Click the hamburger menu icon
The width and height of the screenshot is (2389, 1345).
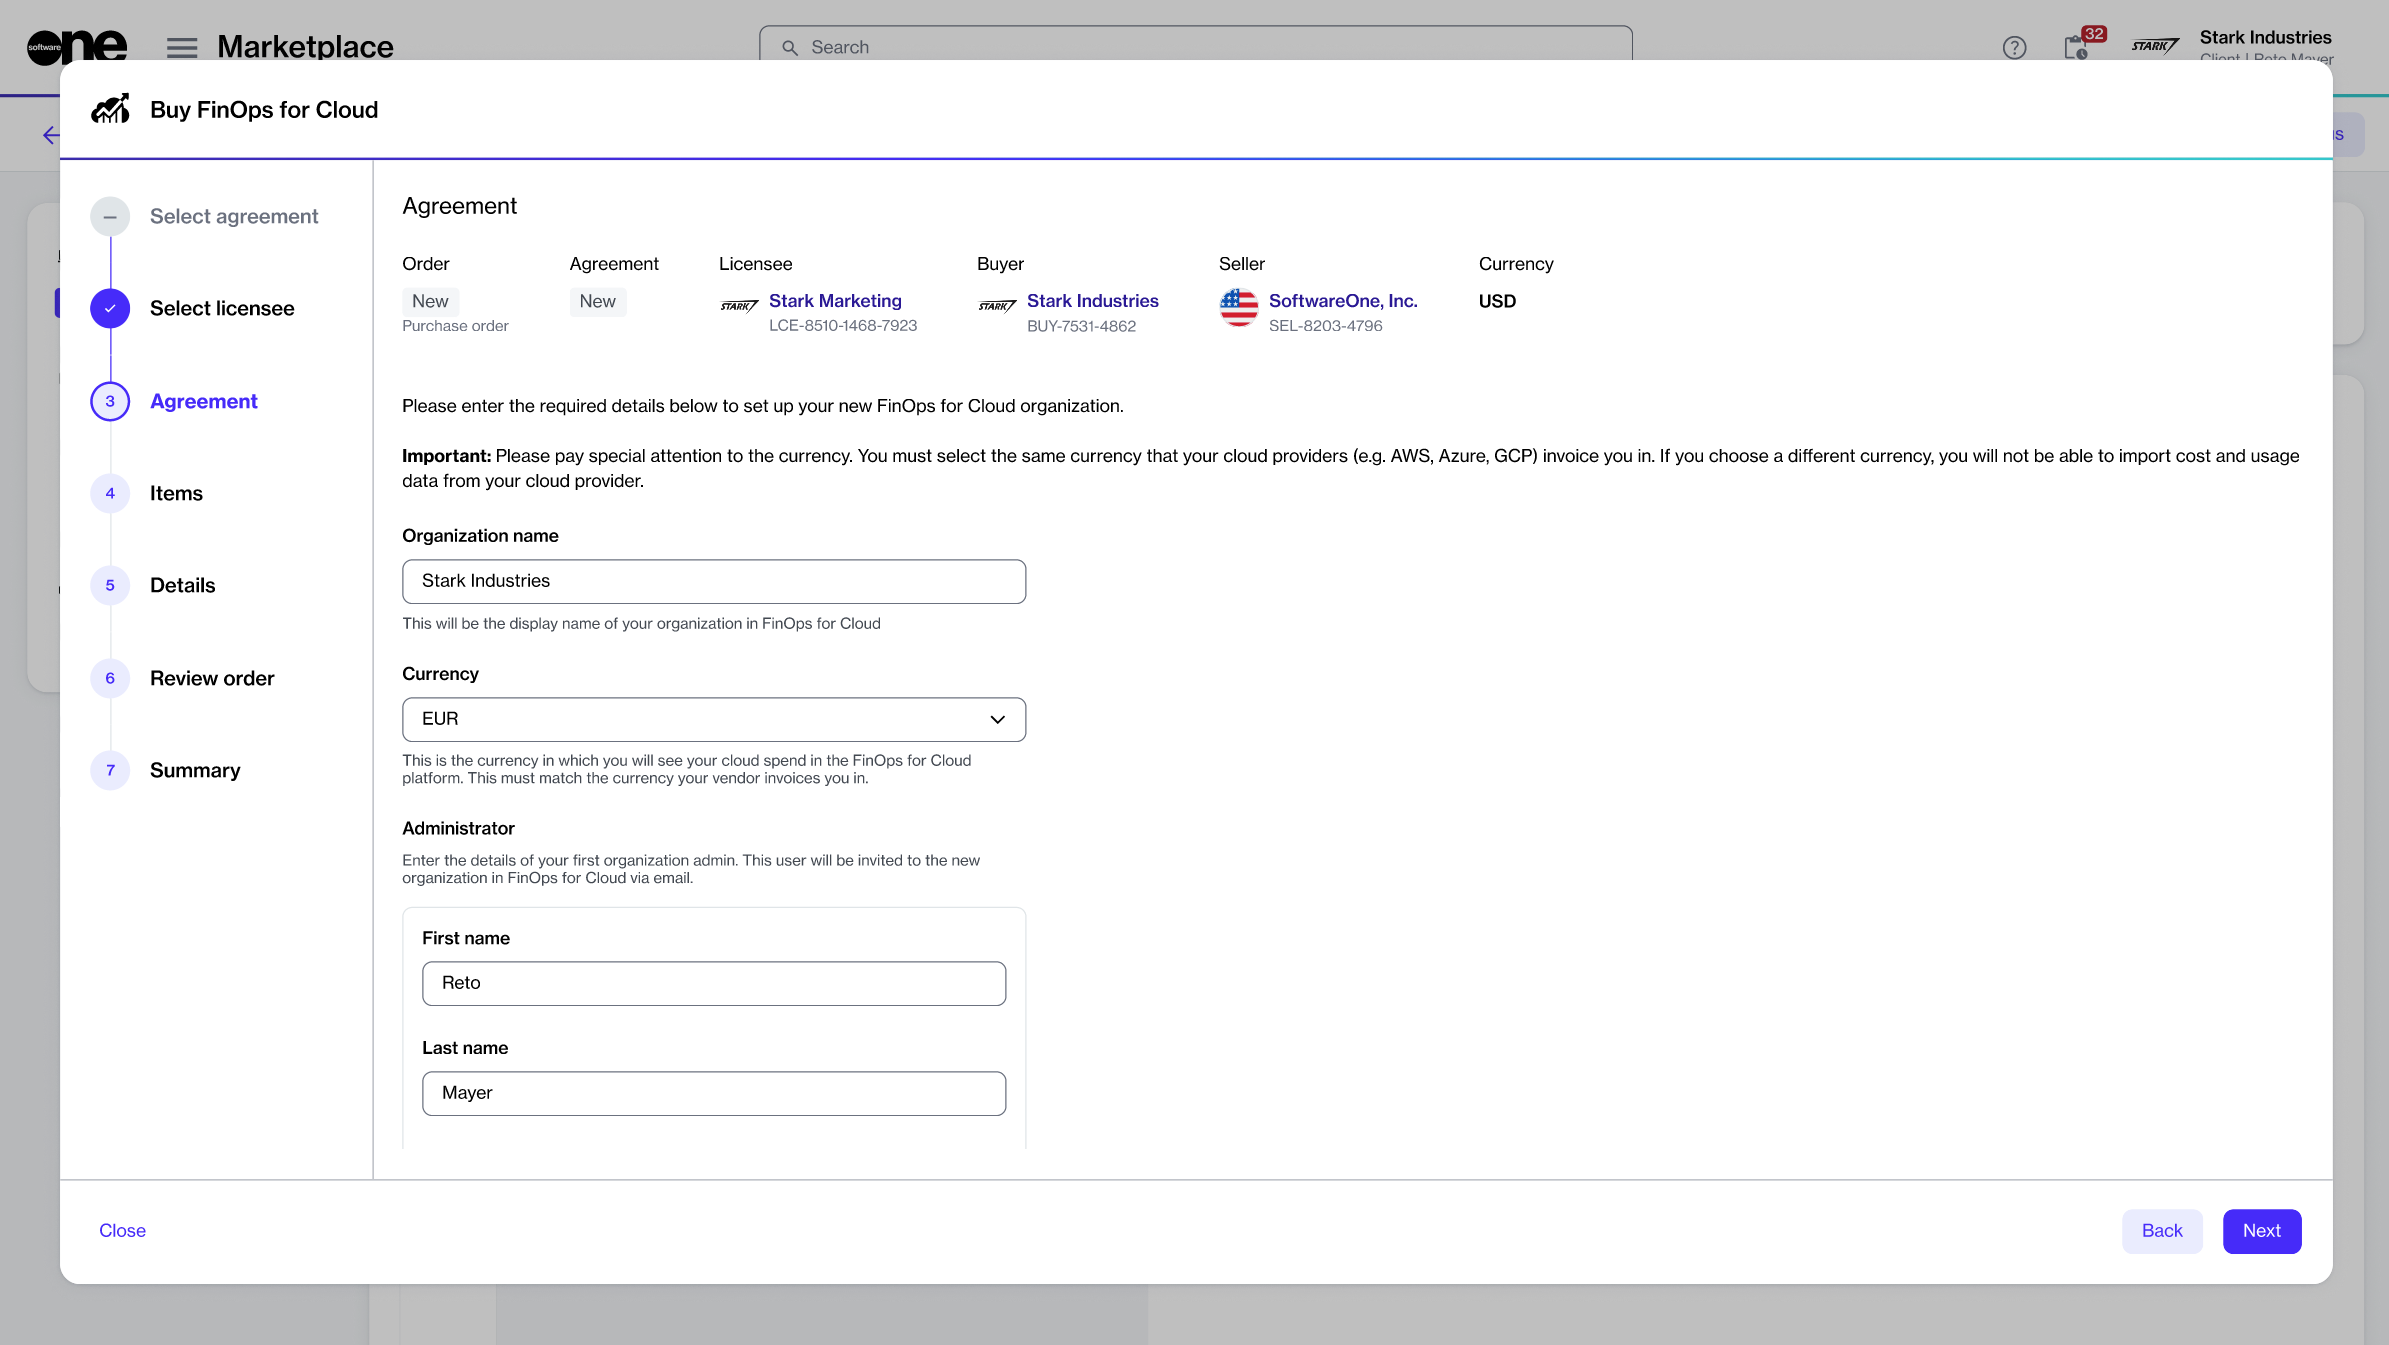181,47
